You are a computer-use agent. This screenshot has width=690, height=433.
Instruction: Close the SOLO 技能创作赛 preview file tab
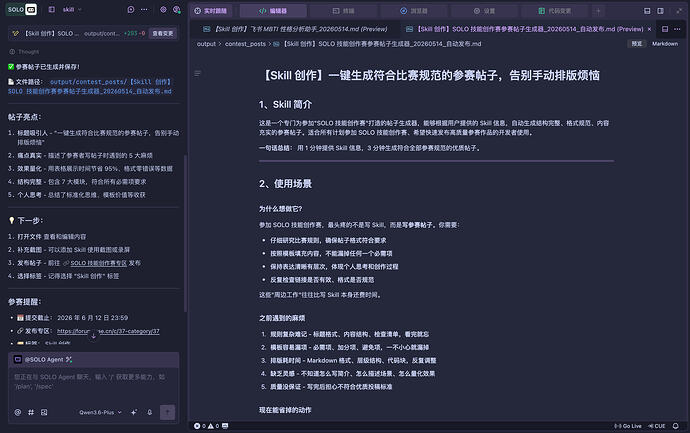(x=649, y=29)
